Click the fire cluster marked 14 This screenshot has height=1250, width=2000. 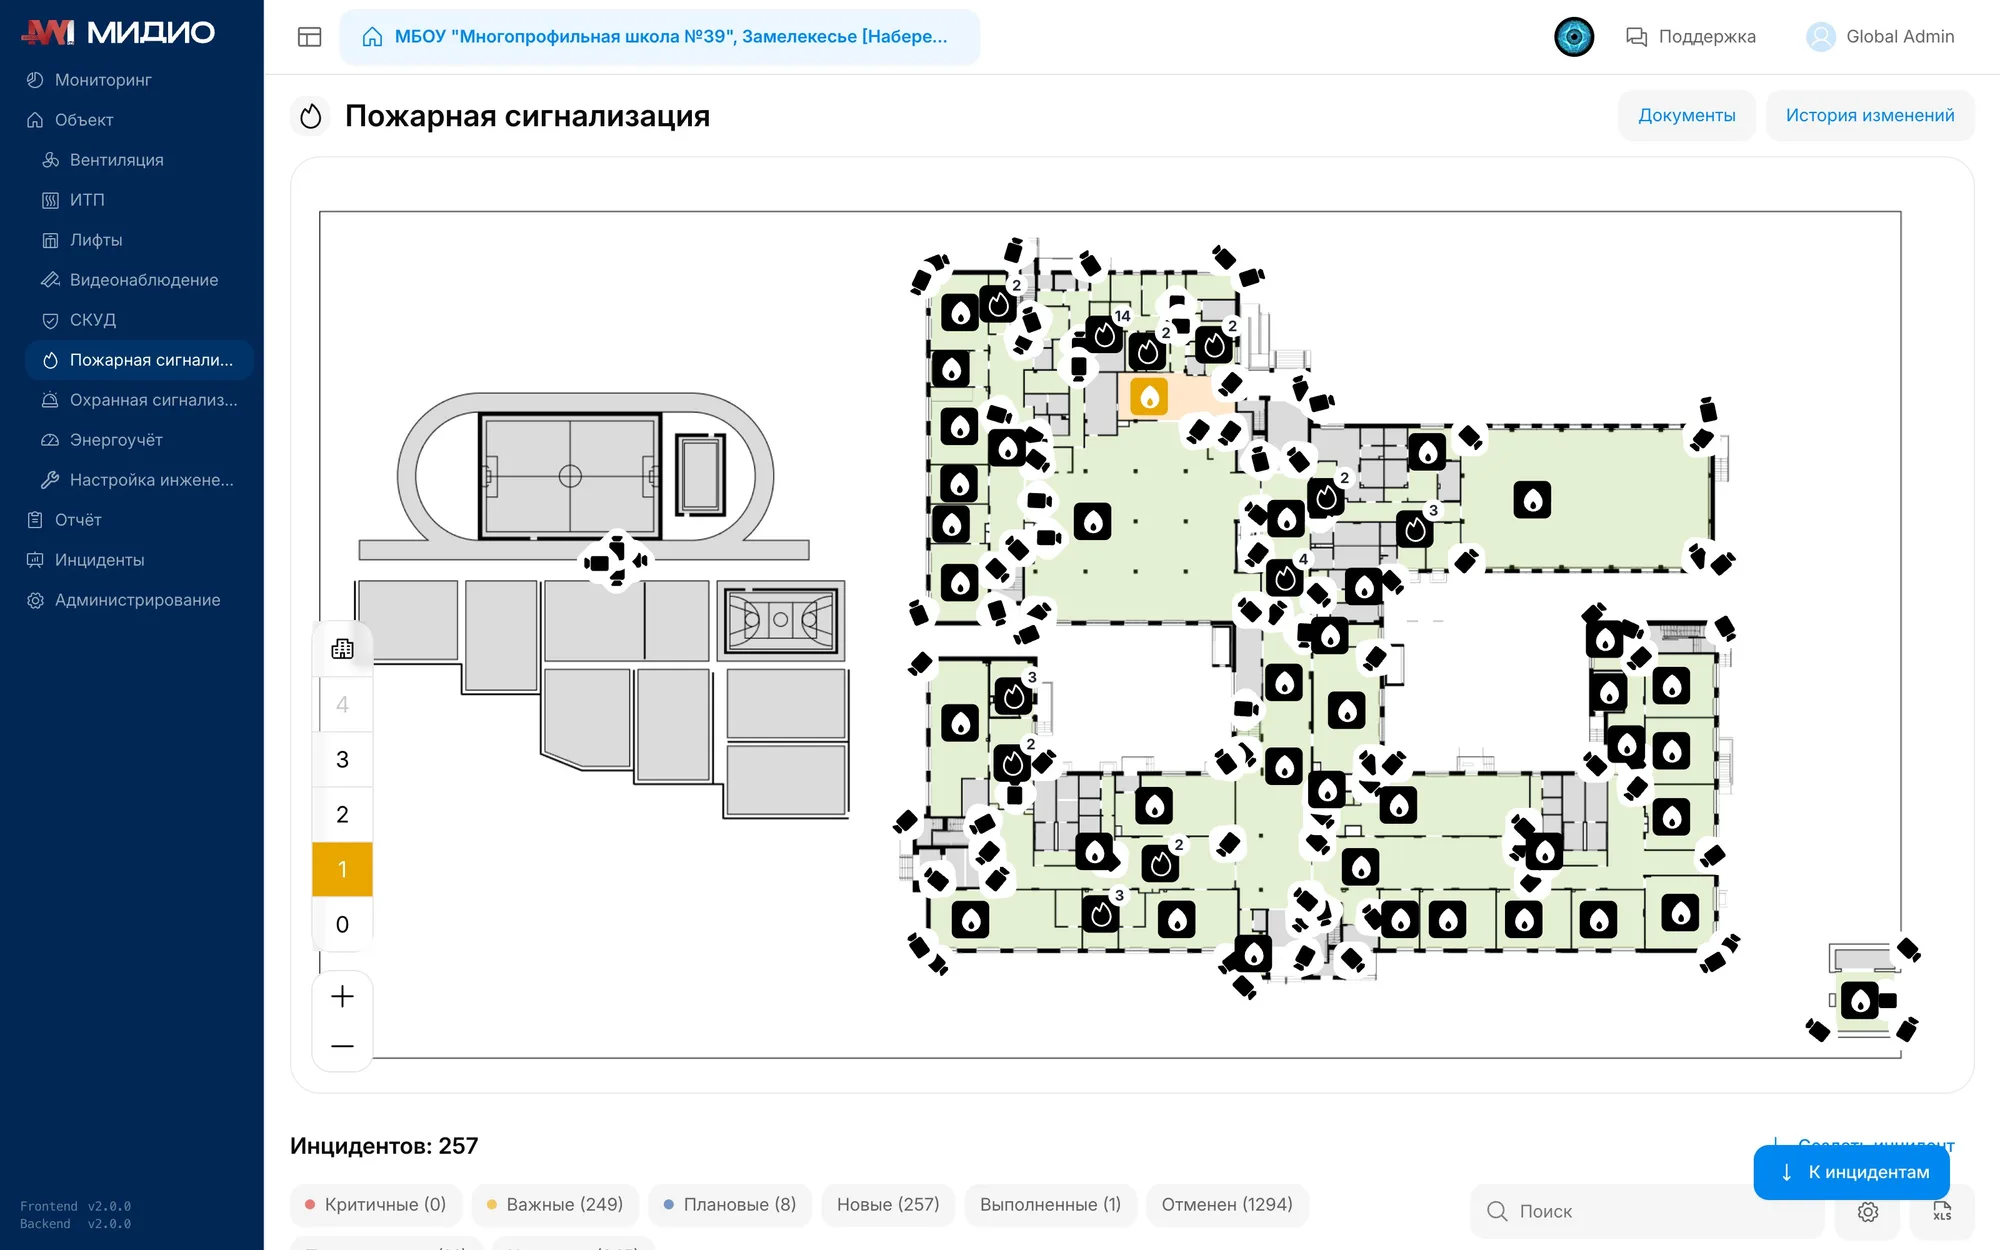click(1105, 334)
